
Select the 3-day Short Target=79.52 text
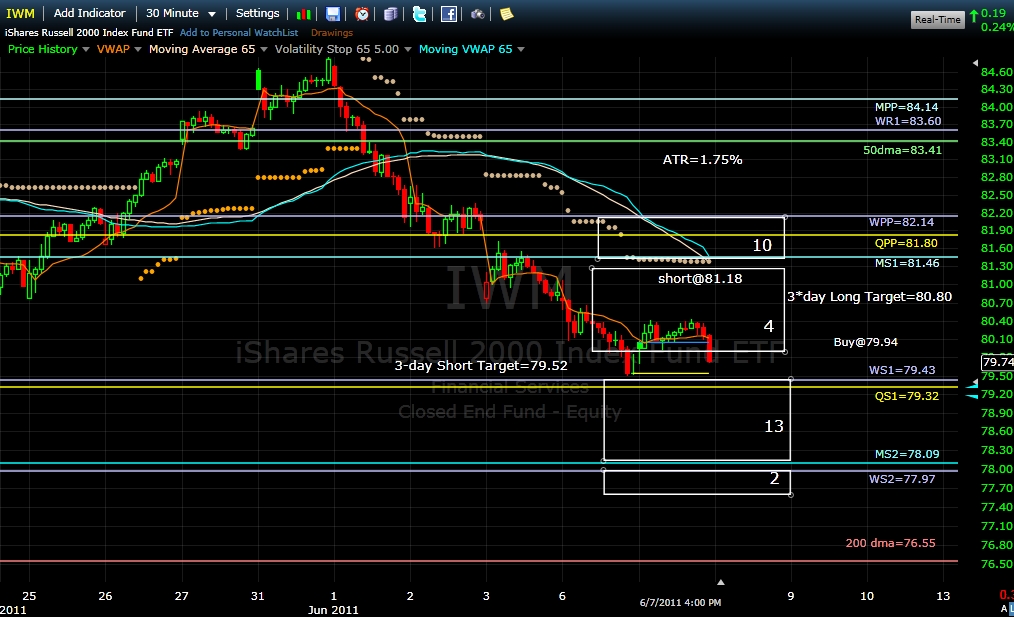click(480, 365)
